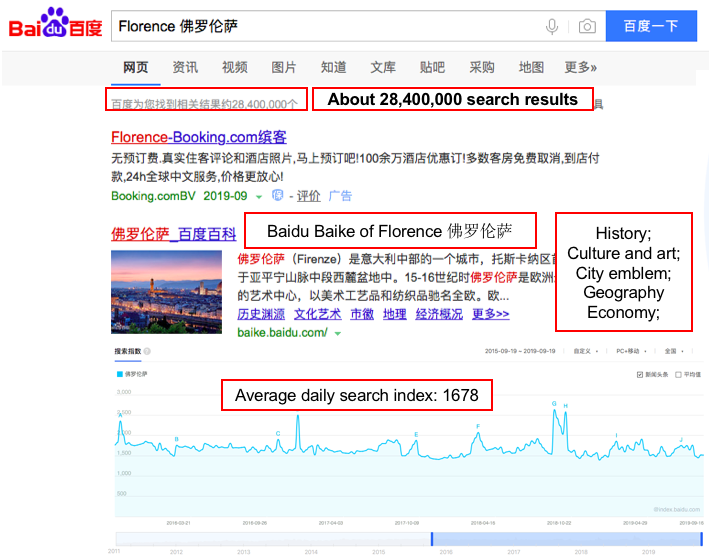
Task: Open the 自定义 date range dropdown
Action: (586, 351)
